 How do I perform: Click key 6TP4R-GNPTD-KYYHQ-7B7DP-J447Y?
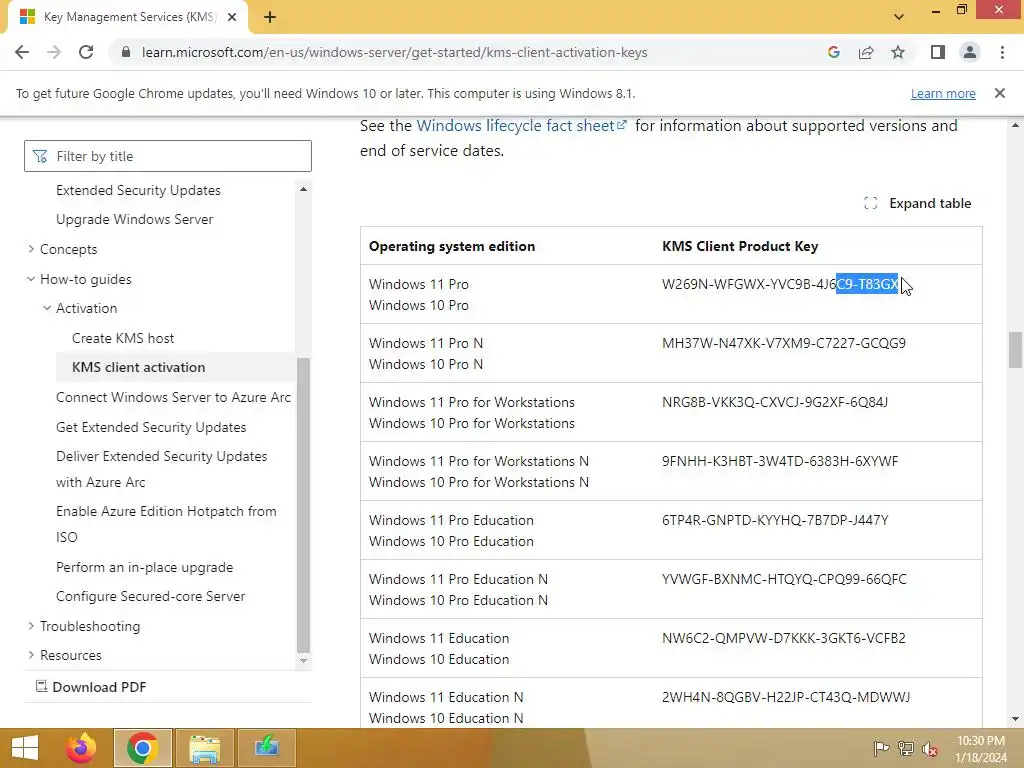point(775,520)
